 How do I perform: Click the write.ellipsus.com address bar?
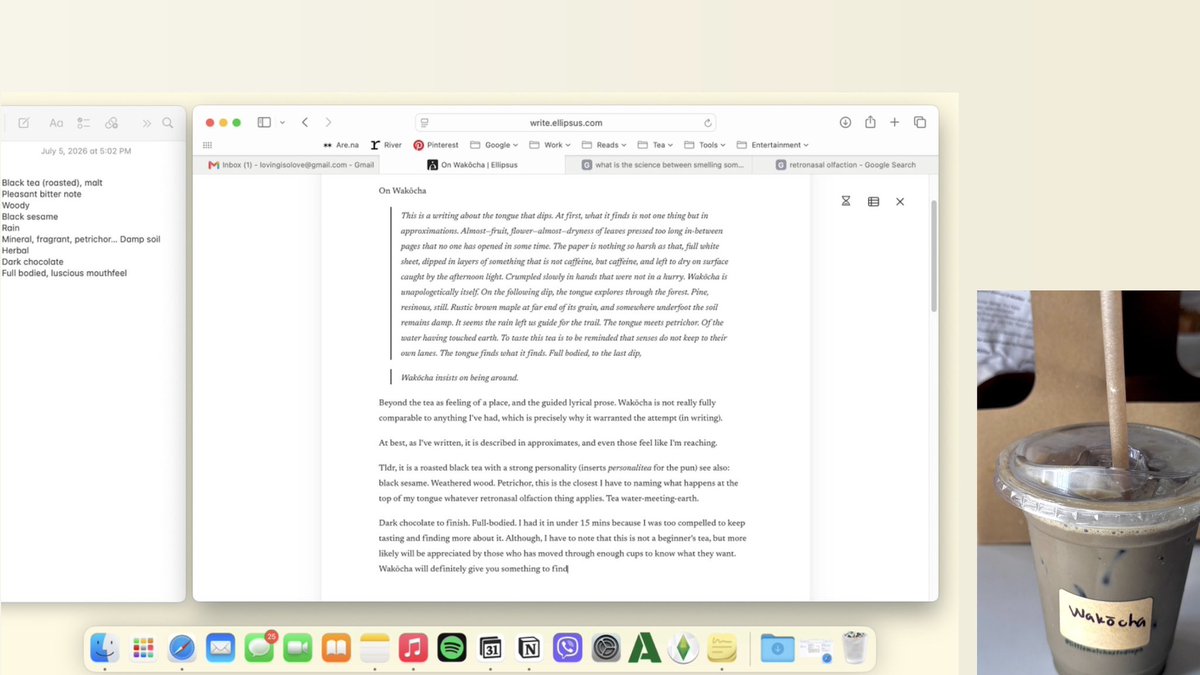point(566,122)
